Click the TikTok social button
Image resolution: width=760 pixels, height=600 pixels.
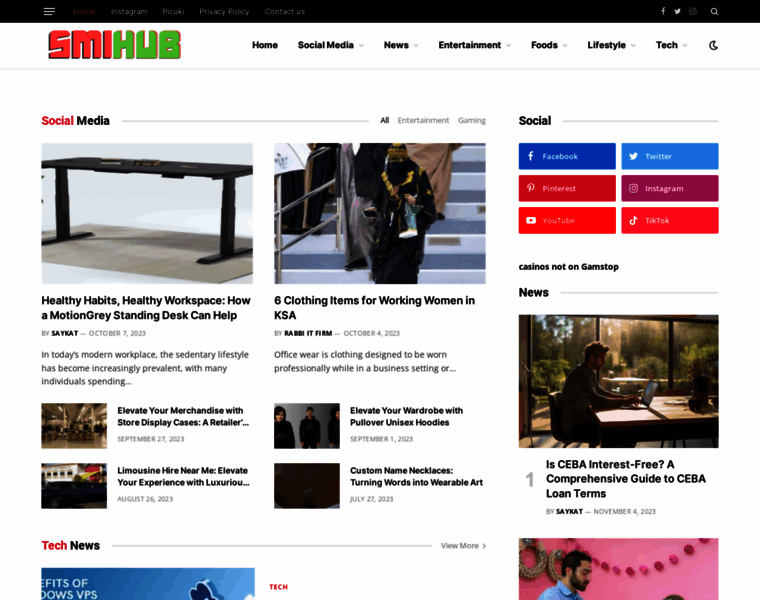pos(670,221)
